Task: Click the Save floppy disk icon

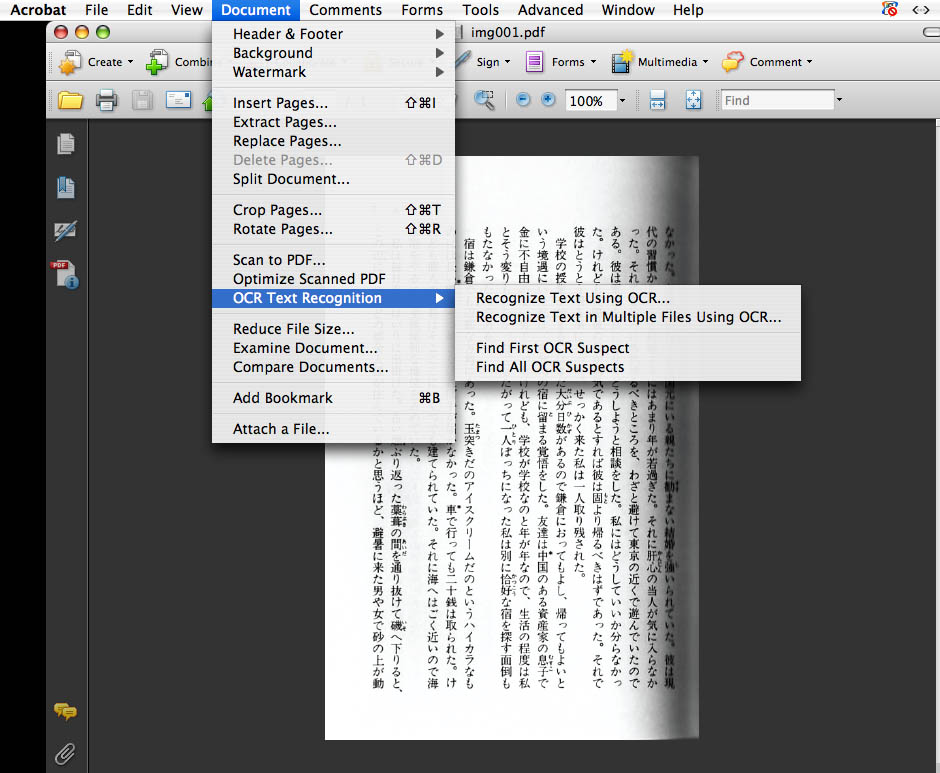Action: [x=142, y=100]
